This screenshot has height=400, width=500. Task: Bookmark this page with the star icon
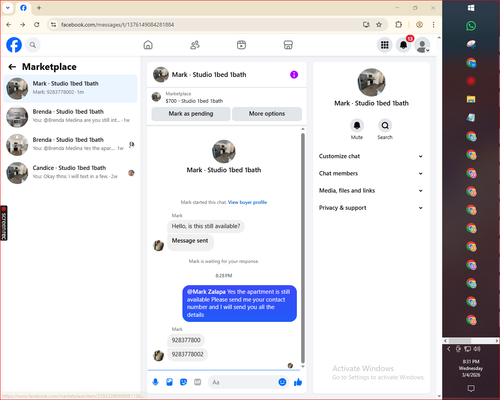[x=379, y=25]
